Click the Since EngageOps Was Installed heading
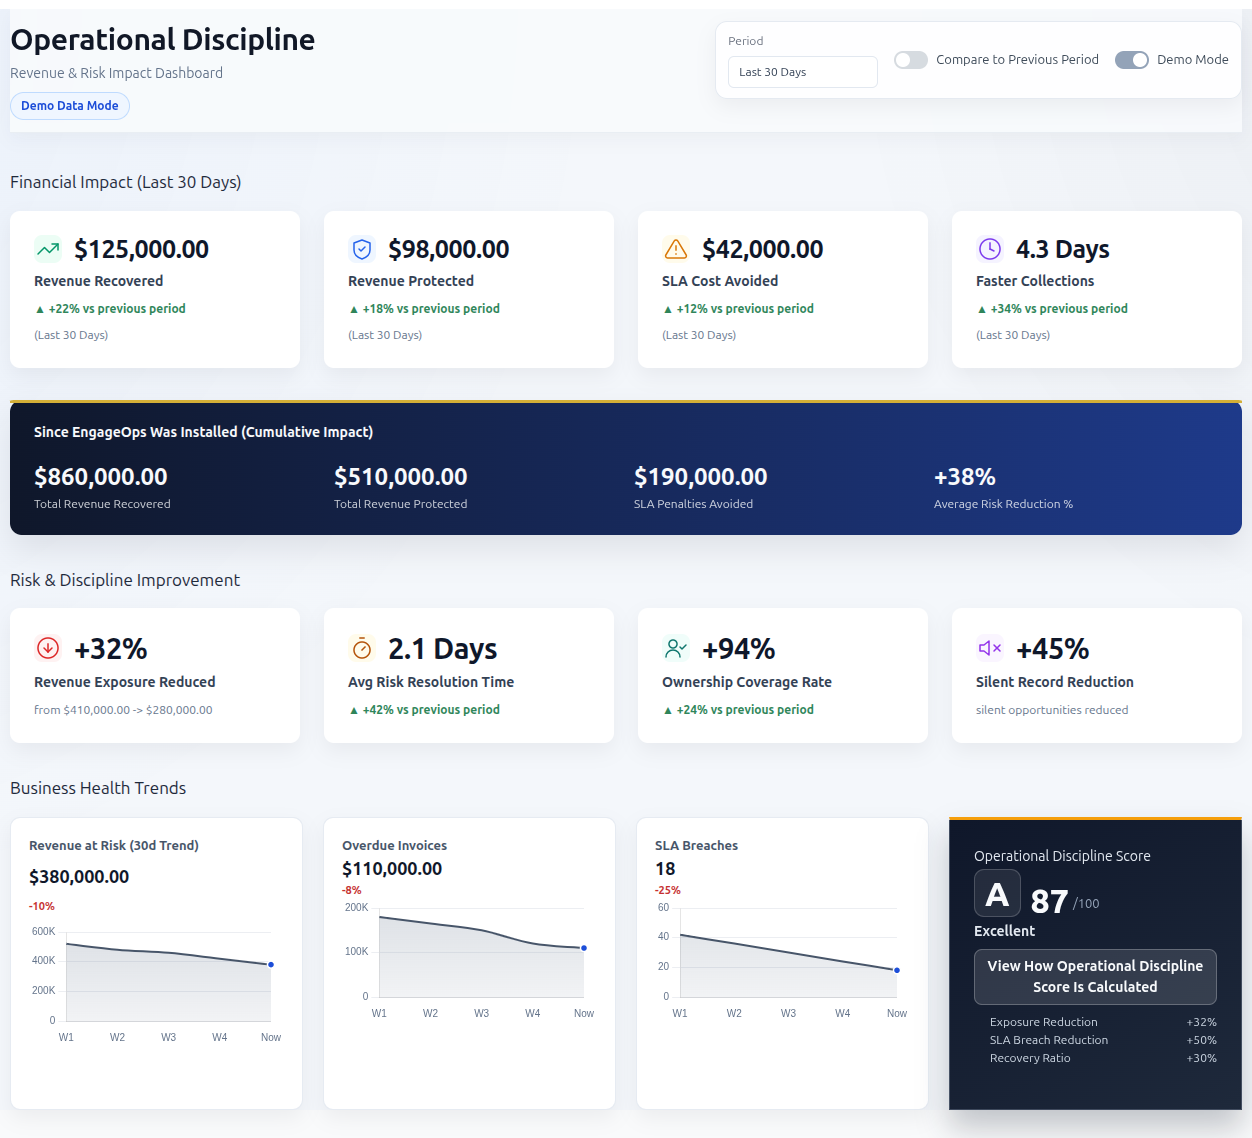This screenshot has width=1252, height=1138. click(204, 432)
